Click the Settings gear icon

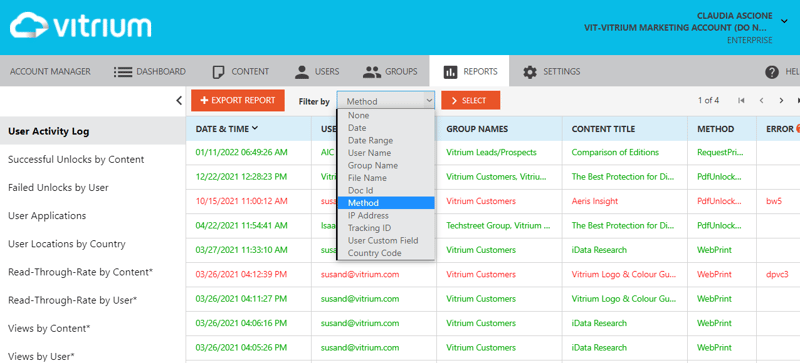pyautogui.click(x=530, y=72)
